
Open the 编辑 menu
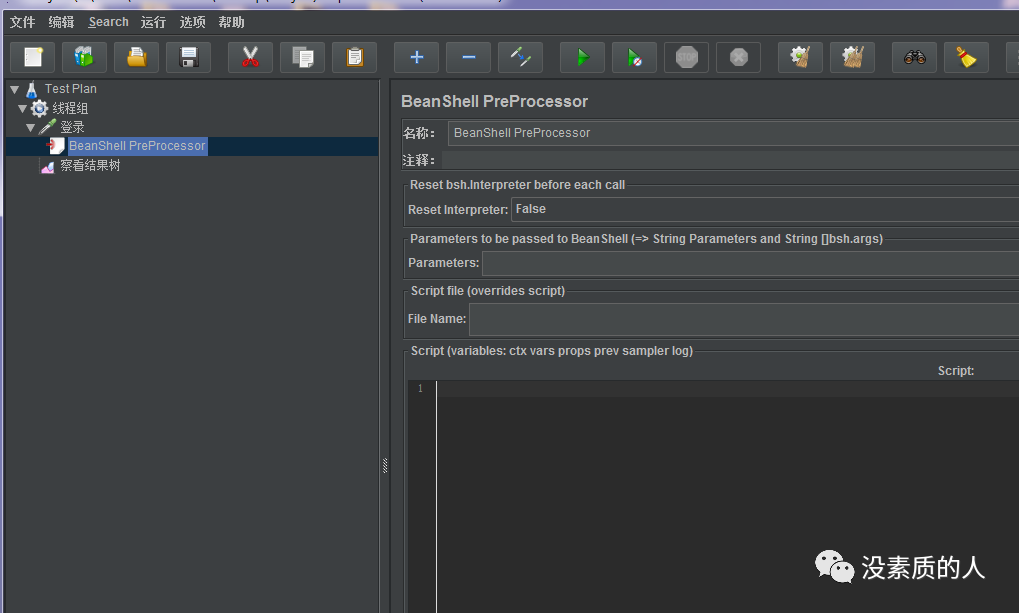pos(61,22)
